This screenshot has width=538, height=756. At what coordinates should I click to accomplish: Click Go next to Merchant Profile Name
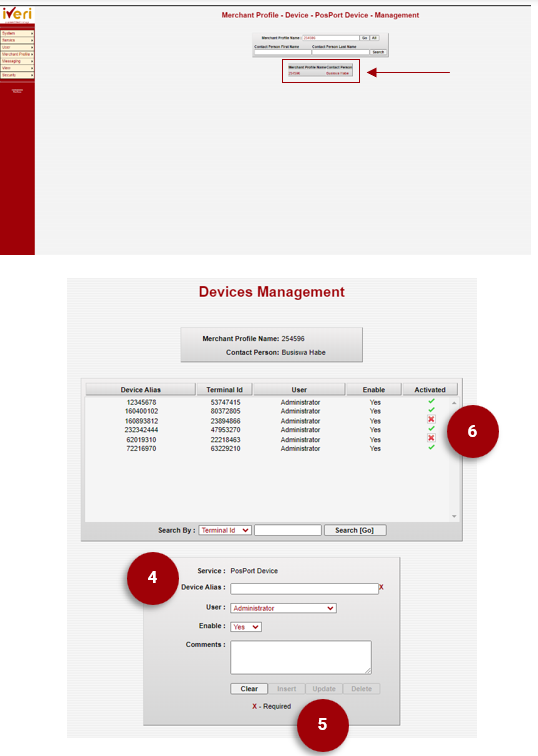(364, 38)
